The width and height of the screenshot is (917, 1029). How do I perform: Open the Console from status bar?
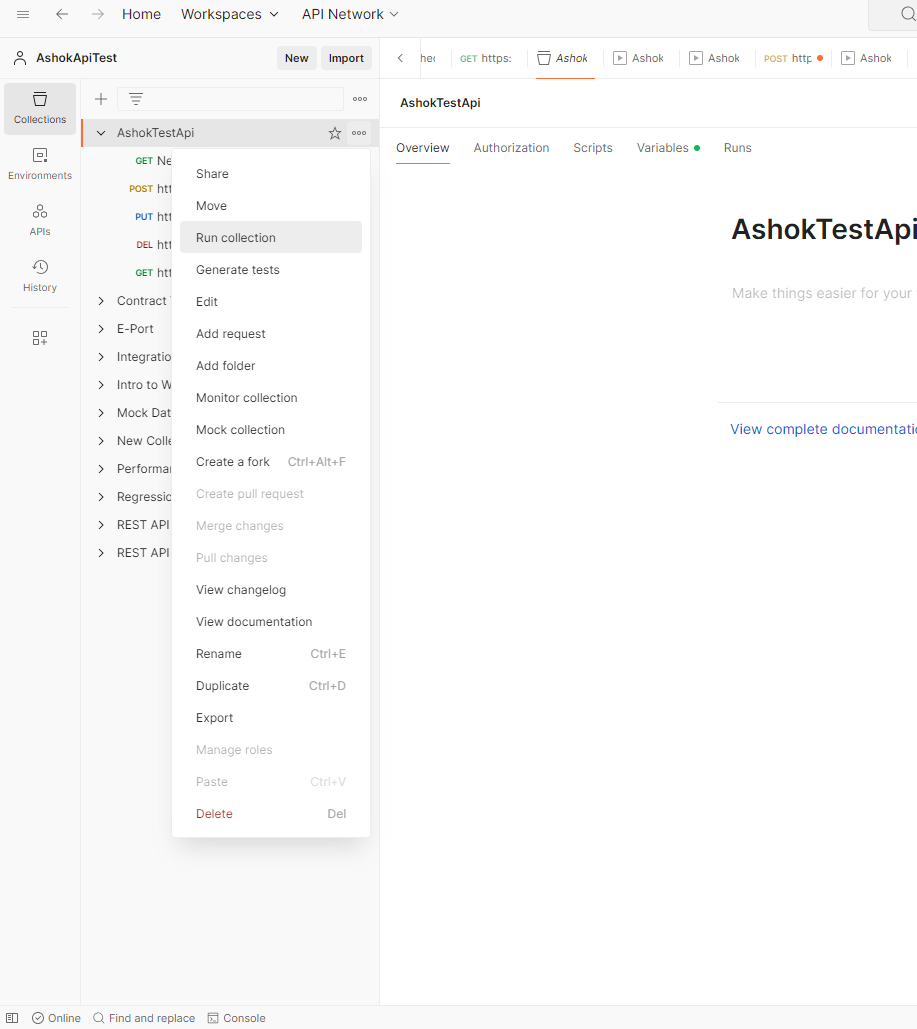pos(236,1018)
